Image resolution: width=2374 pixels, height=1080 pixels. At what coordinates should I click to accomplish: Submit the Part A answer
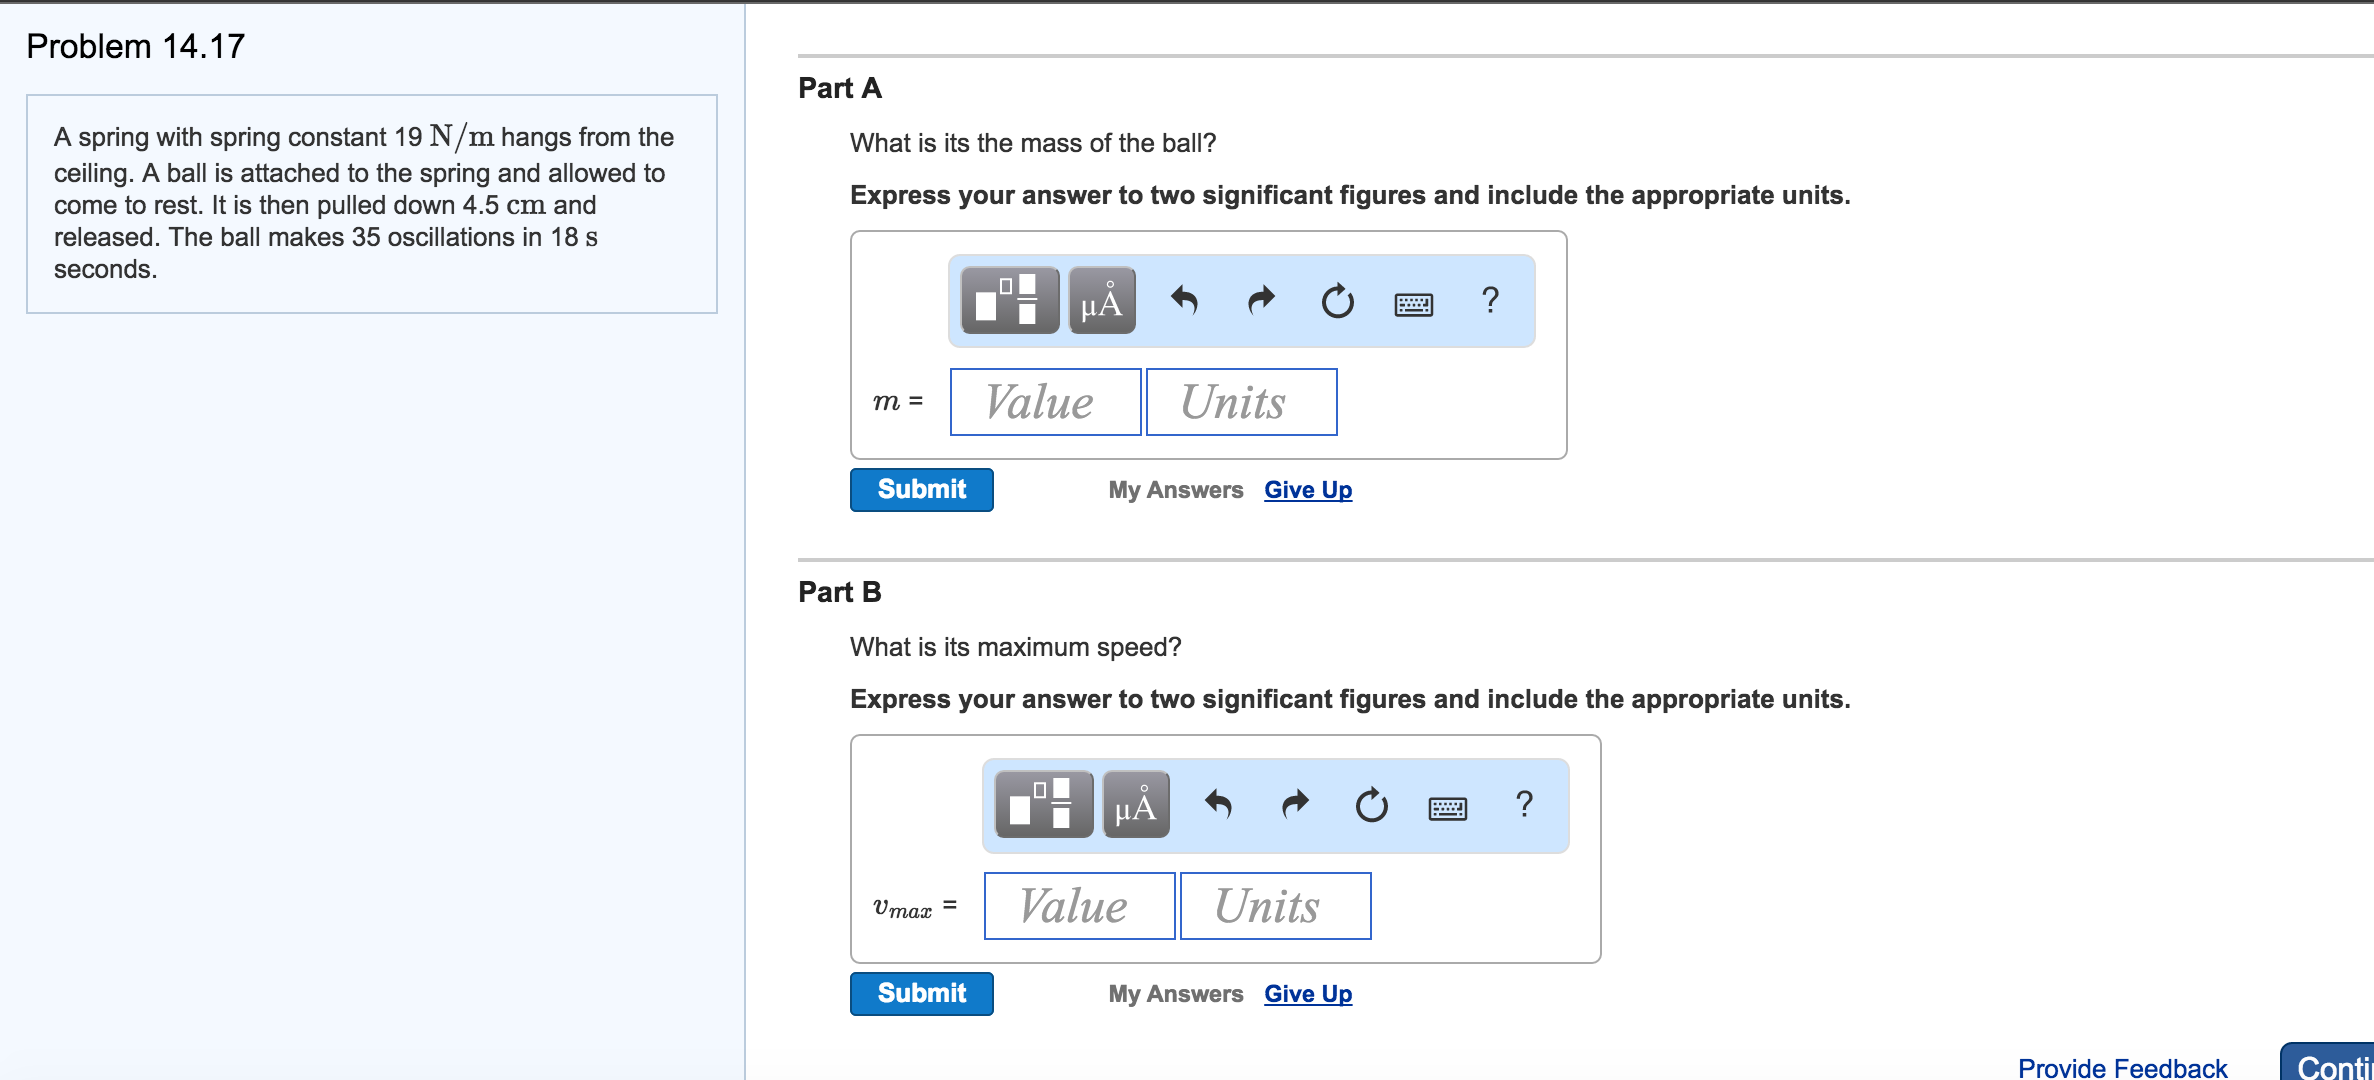(x=921, y=490)
